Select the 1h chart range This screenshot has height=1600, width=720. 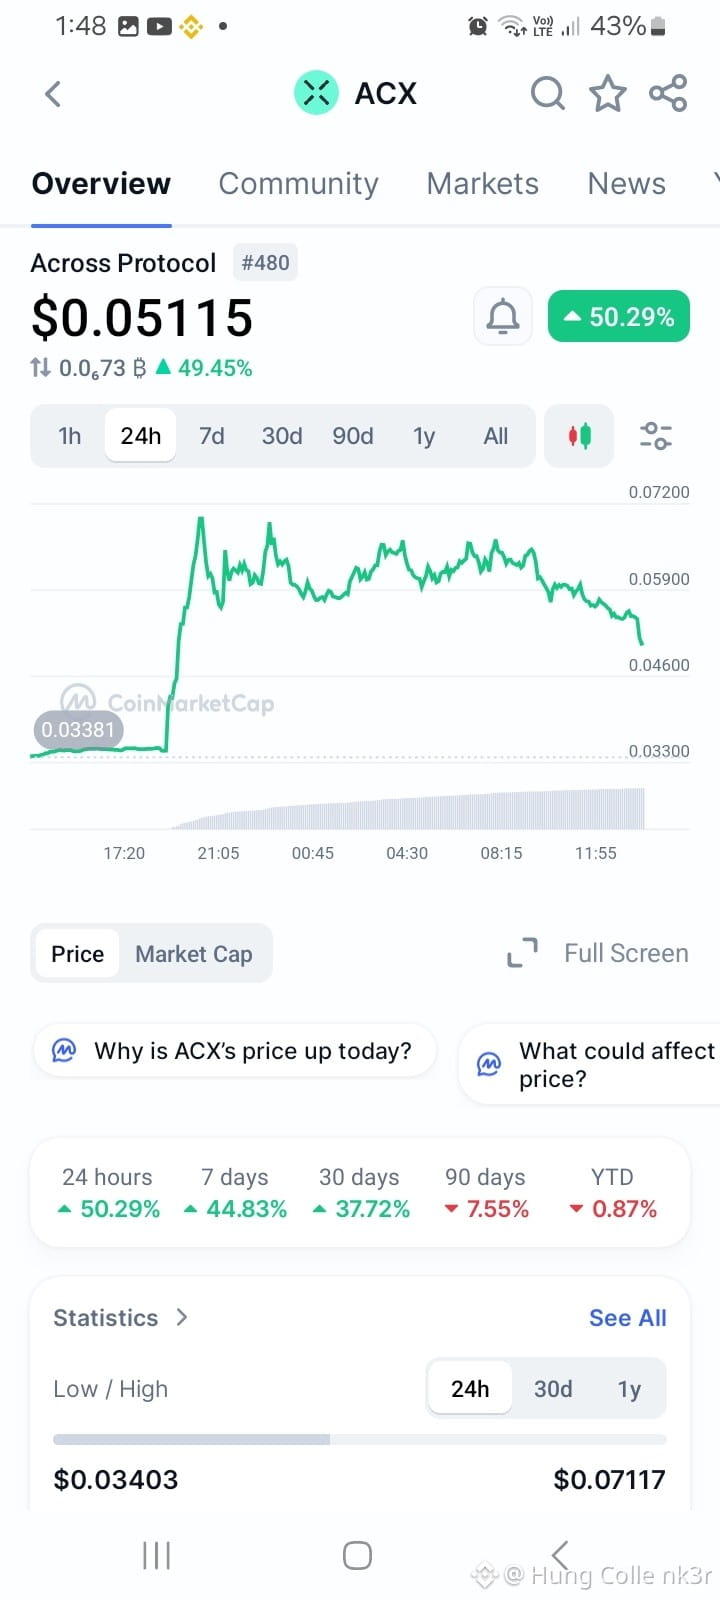pos(69,436)
